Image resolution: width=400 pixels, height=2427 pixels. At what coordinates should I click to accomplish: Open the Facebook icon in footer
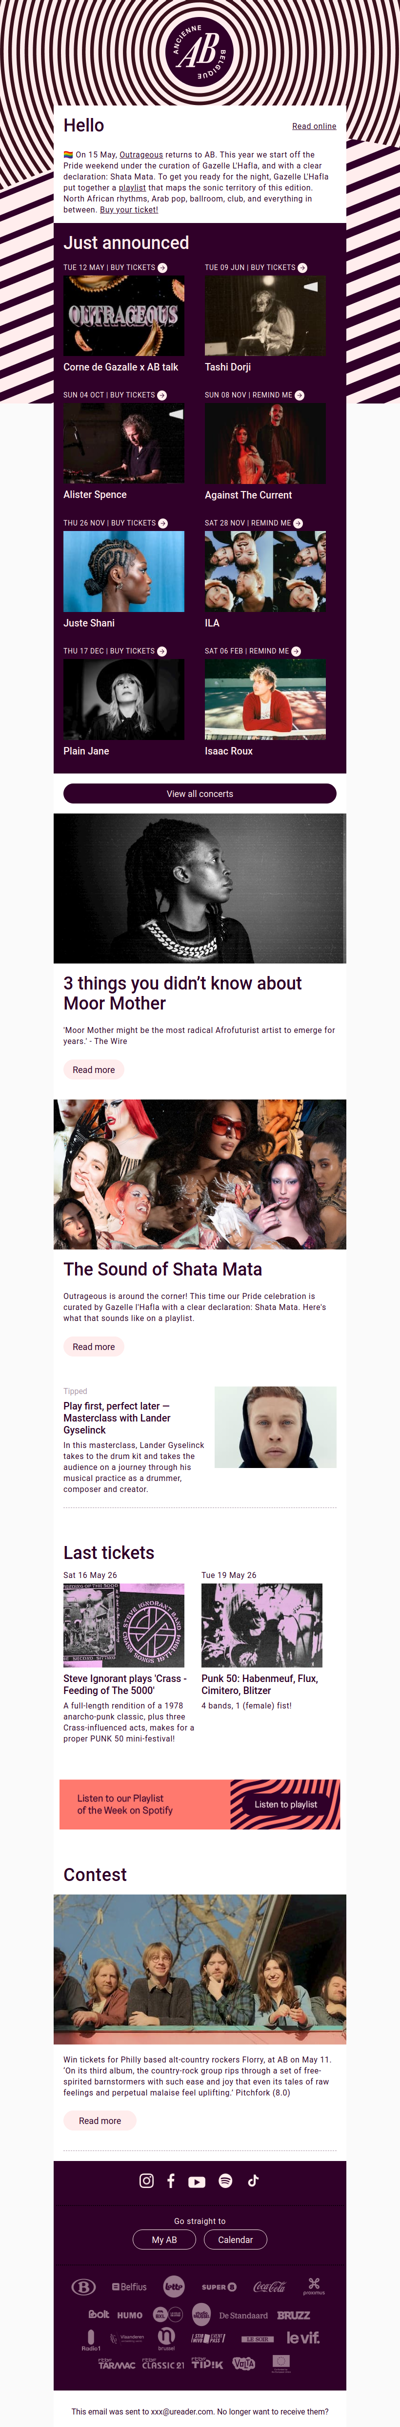[x=171, y=2180]
